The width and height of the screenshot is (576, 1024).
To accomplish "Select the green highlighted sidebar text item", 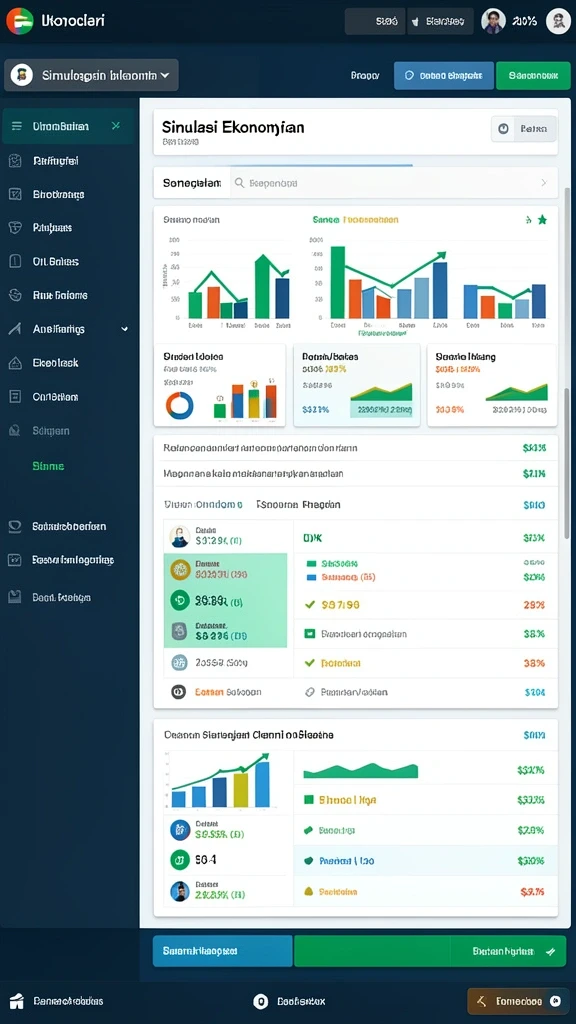I will (x=48, y=466).
